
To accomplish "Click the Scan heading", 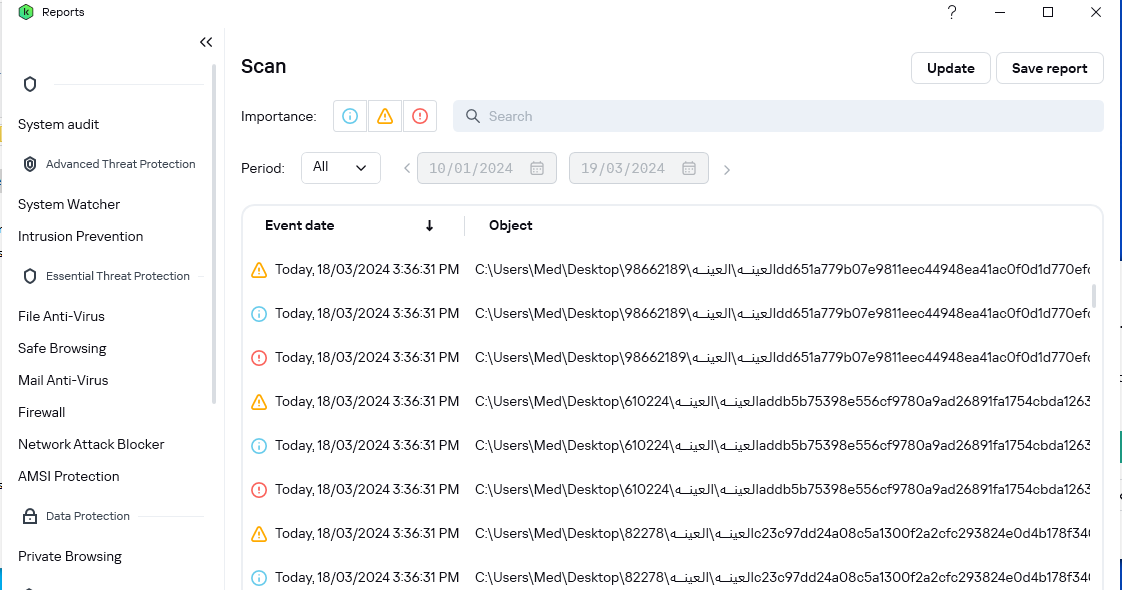I will pos(263,67).
